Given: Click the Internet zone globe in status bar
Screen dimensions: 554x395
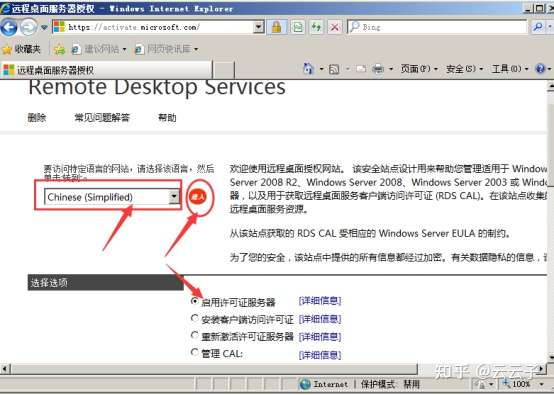Looking at the screenshot, I should pyautogui.click(x=305, y=384).
